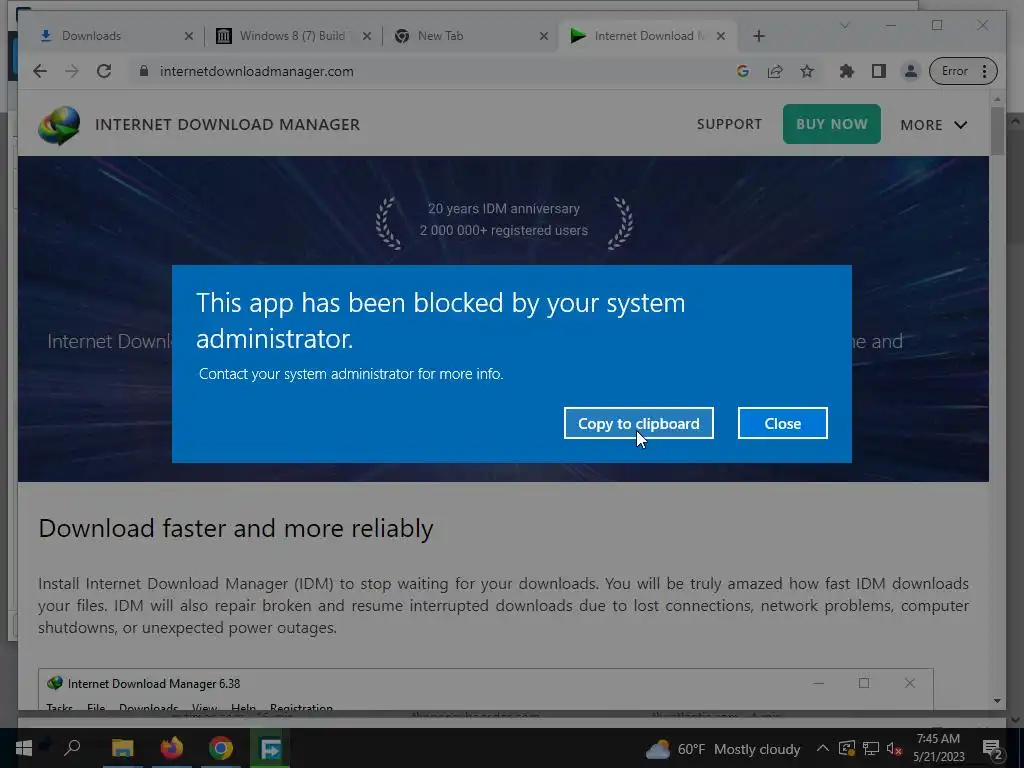The height and width of the screenshot is (768, 1024).
Task: Click IDM 6.38 screenshot title bar icon
Action: pyautogui.click(x=55, y=683)
